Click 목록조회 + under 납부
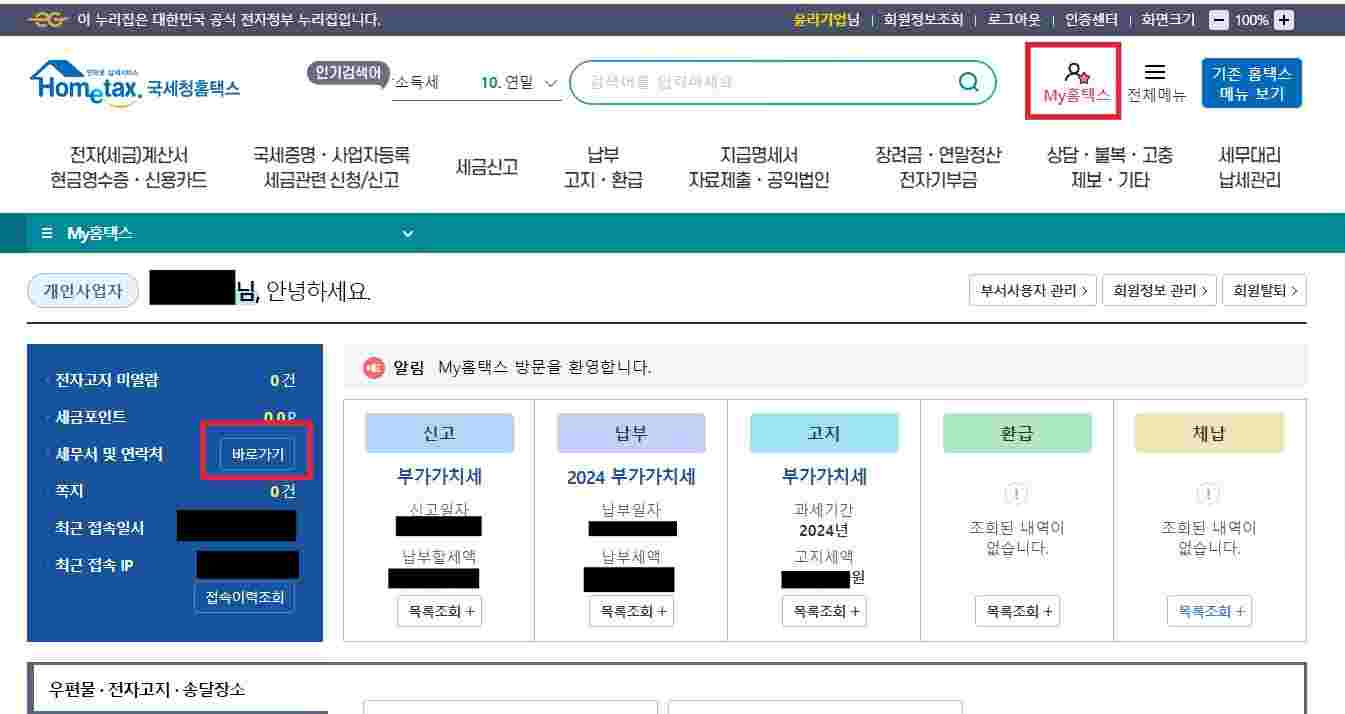This screenshot has width=1345, height=714. pos(631,611)
